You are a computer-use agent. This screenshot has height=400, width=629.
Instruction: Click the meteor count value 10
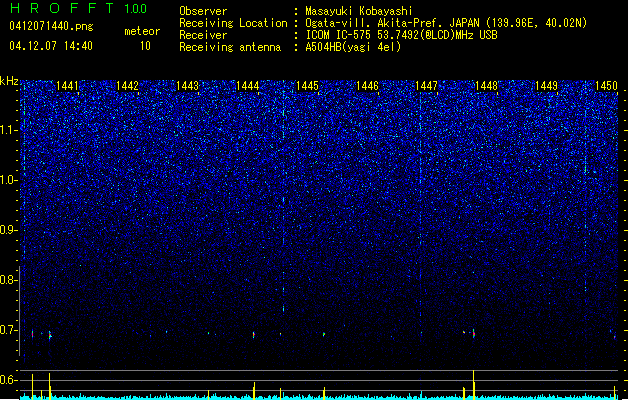[145, 46]
